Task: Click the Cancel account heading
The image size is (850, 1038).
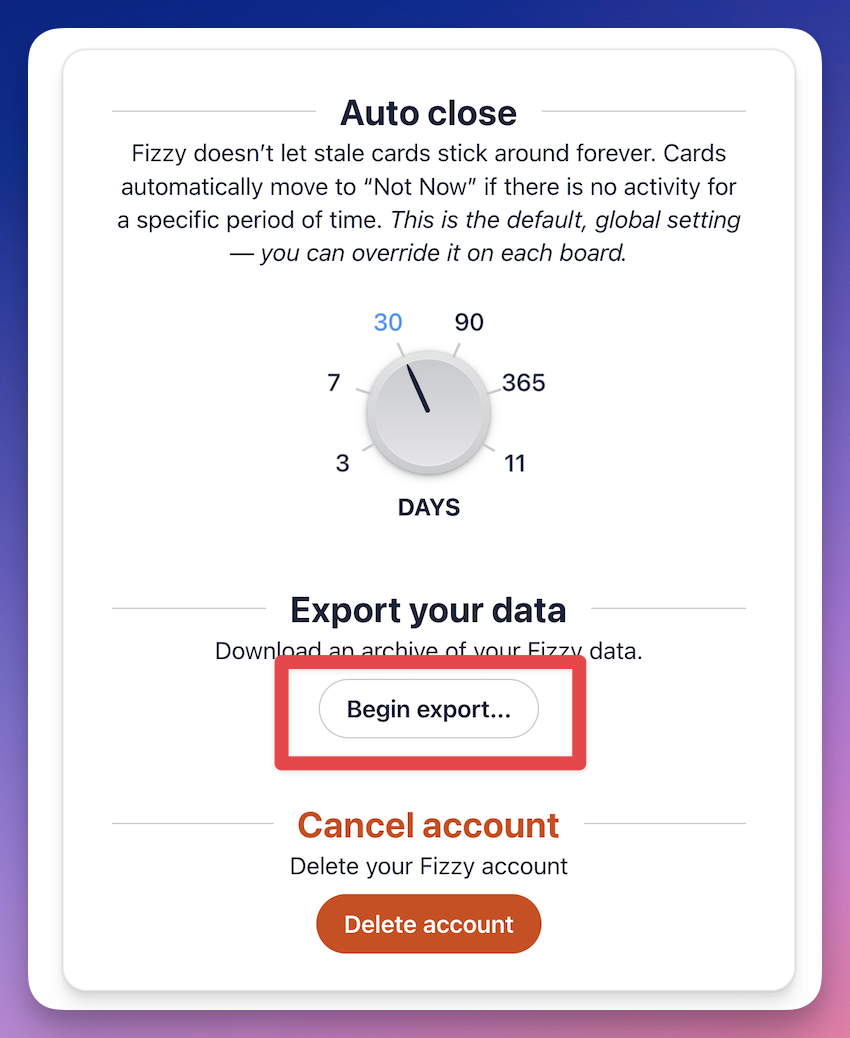Action: pos(428,826)
